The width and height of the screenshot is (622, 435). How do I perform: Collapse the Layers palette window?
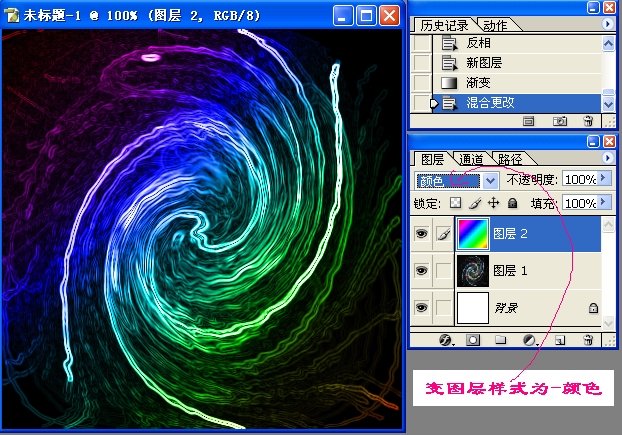(x=593, y=141)
